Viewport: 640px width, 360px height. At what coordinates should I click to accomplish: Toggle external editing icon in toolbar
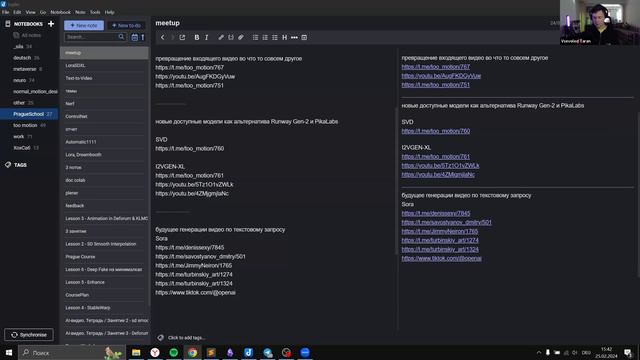pos(182,37)
